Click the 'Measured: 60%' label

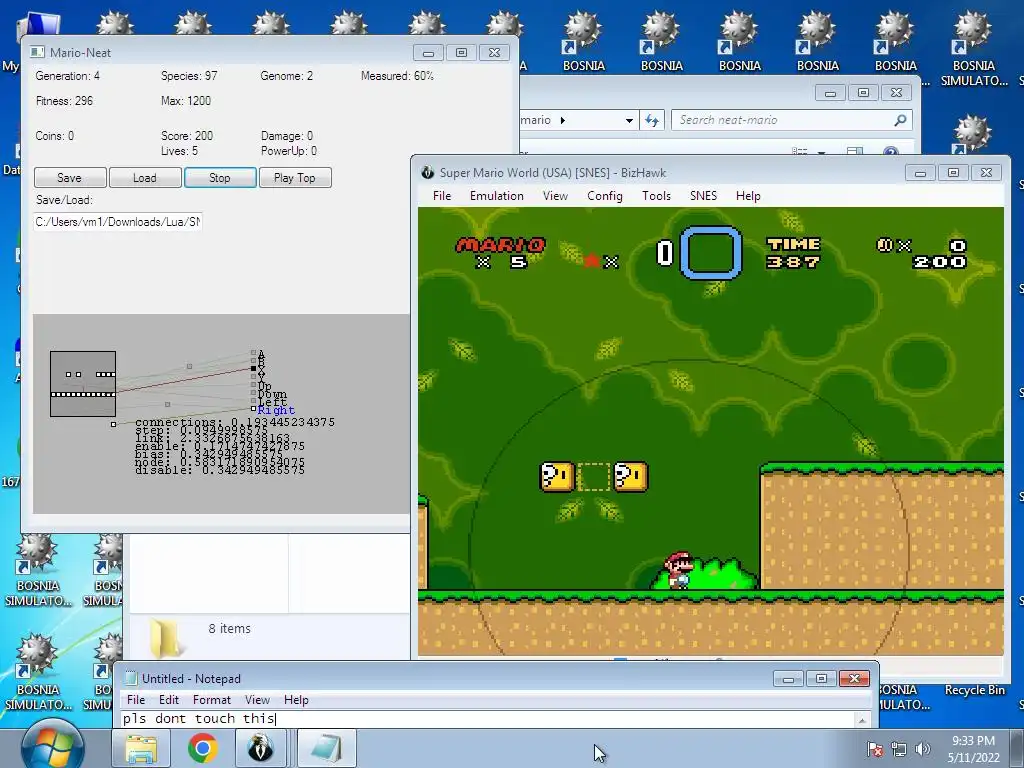(x=397, y=76)
